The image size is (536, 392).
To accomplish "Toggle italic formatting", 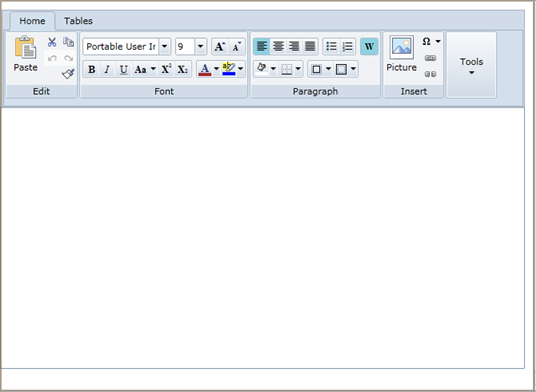I will [107, 69].
